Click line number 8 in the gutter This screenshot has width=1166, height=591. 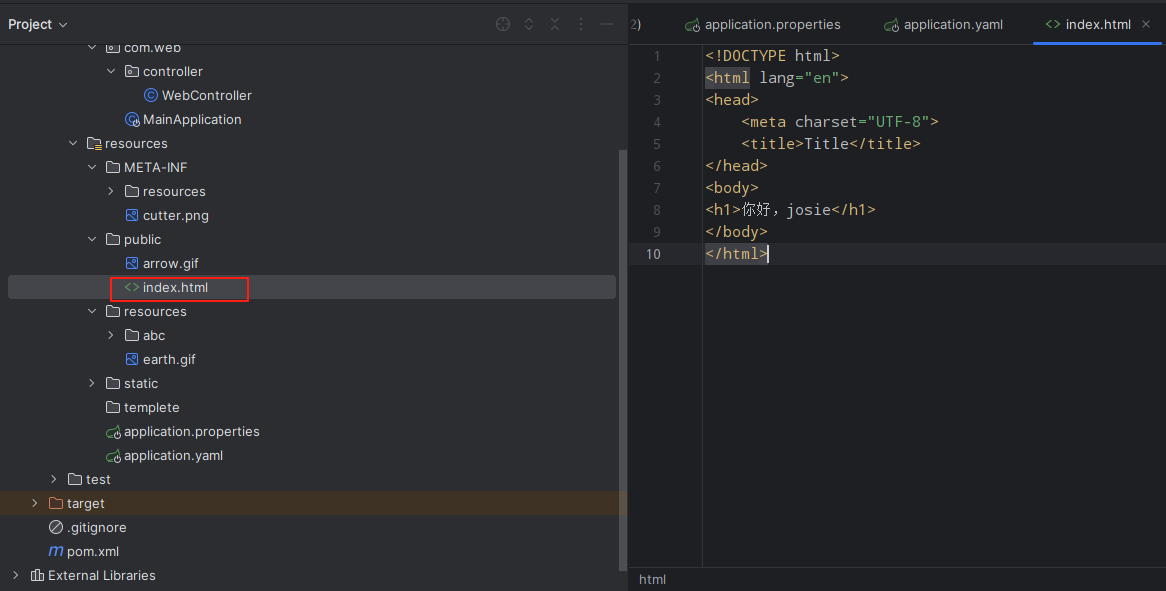click(657, 210)
